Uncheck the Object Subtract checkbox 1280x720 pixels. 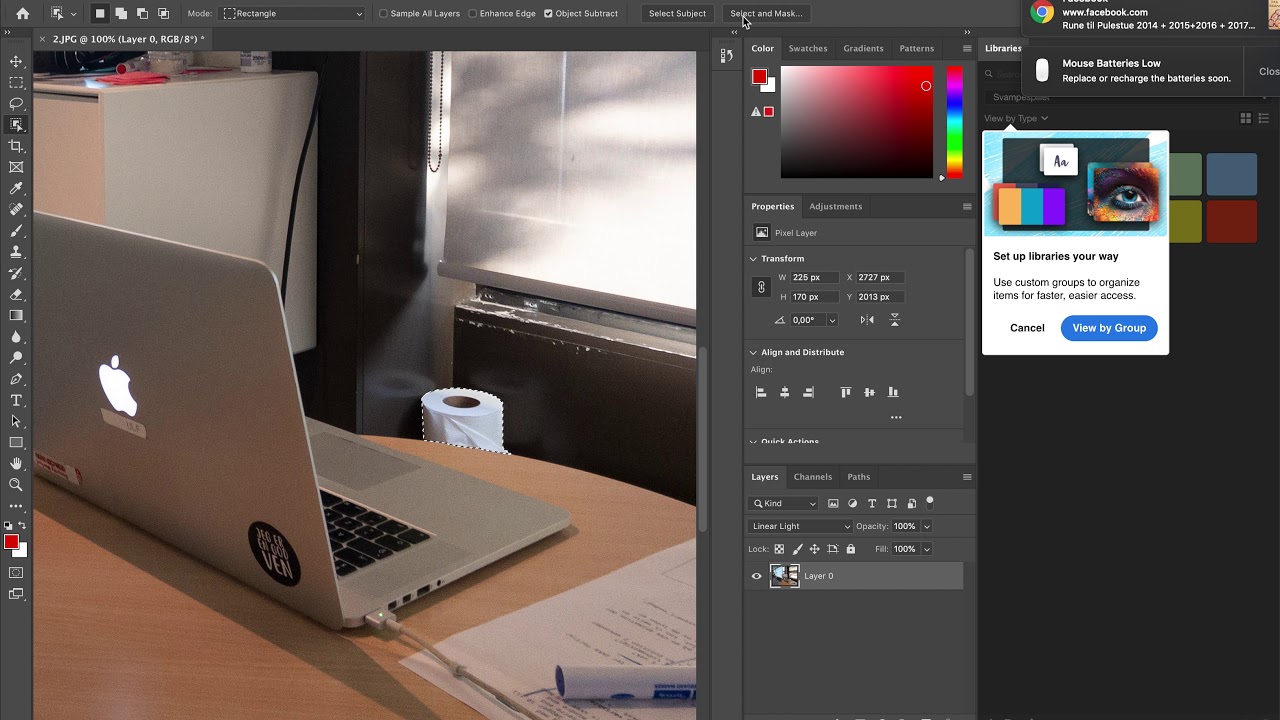tap(548, 14)
